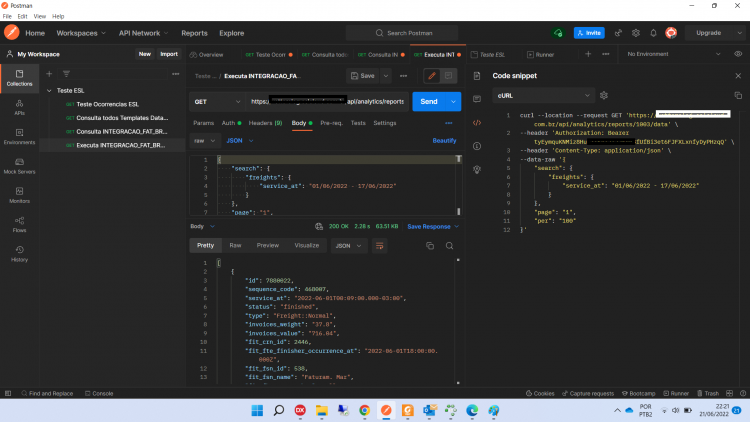Screen dimensions: 750x422
Task: Open the HTTP method GET dropdown
Action: (217, 101)
